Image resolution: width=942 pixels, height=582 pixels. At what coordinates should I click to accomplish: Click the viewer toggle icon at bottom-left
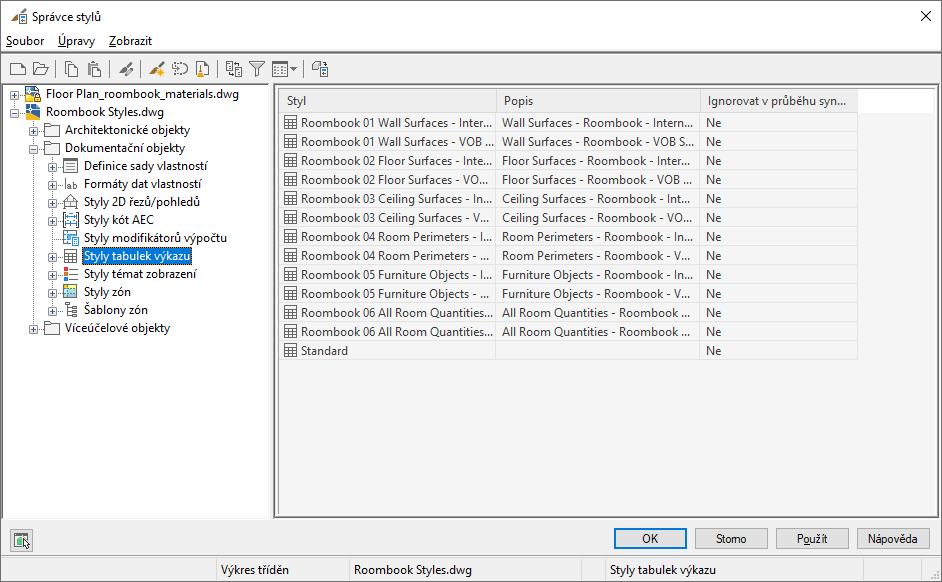(22, 541)
